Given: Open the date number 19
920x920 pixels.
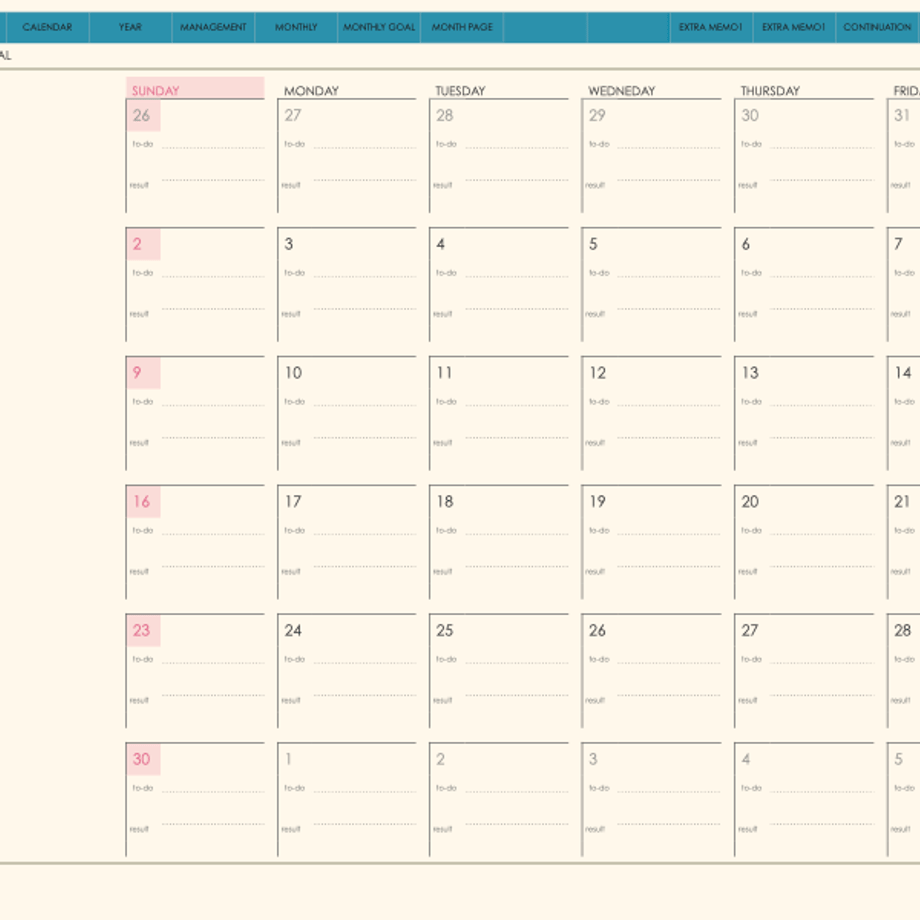Looking at the screenshot, I should coord(597,501).
